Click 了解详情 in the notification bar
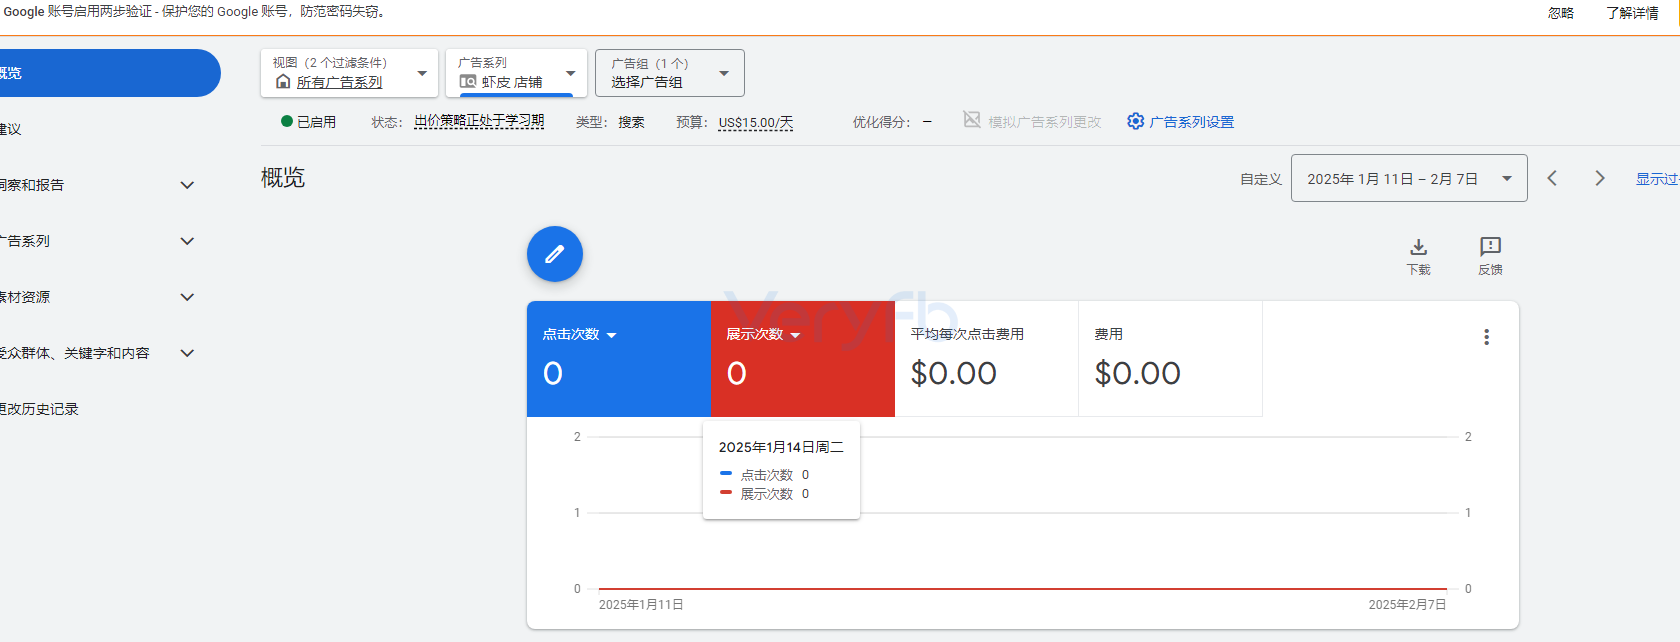1680x642 pixels. (1633, 13)
